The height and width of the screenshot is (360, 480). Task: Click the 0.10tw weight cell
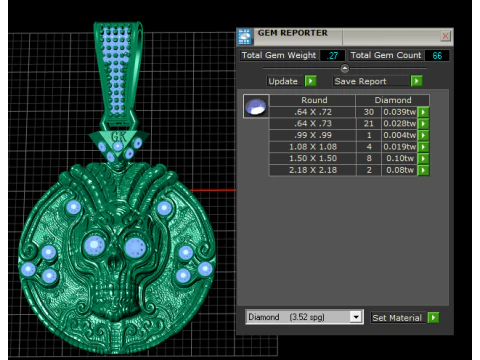click(399, 158)
